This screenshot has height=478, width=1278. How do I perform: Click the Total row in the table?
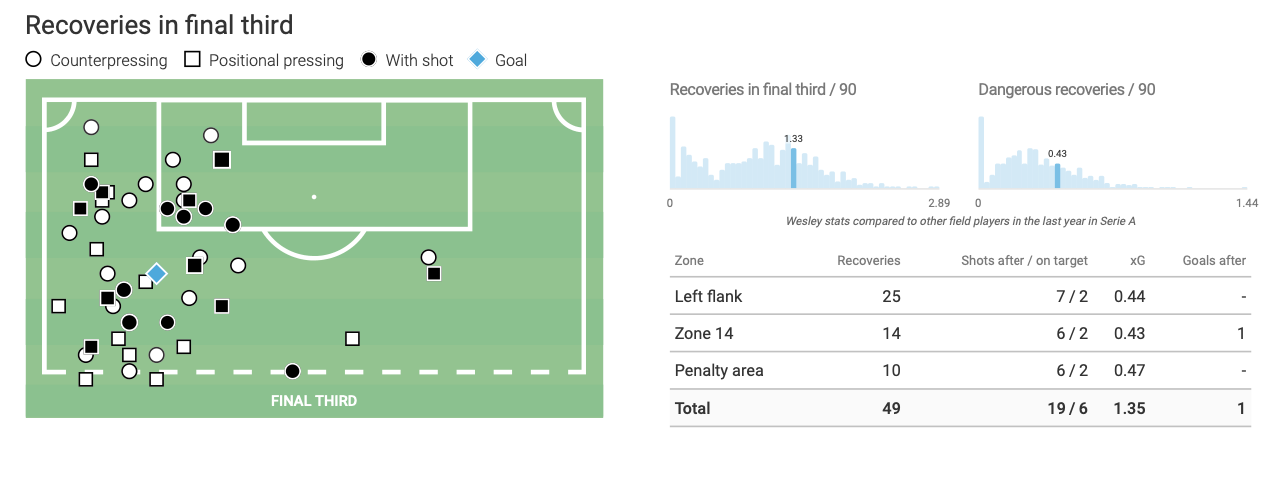pos(960,408)
